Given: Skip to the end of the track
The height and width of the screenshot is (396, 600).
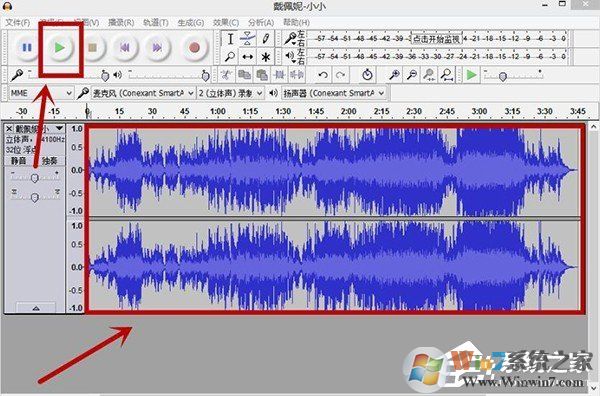Looking at the screenshot, I should coord(157,47).
